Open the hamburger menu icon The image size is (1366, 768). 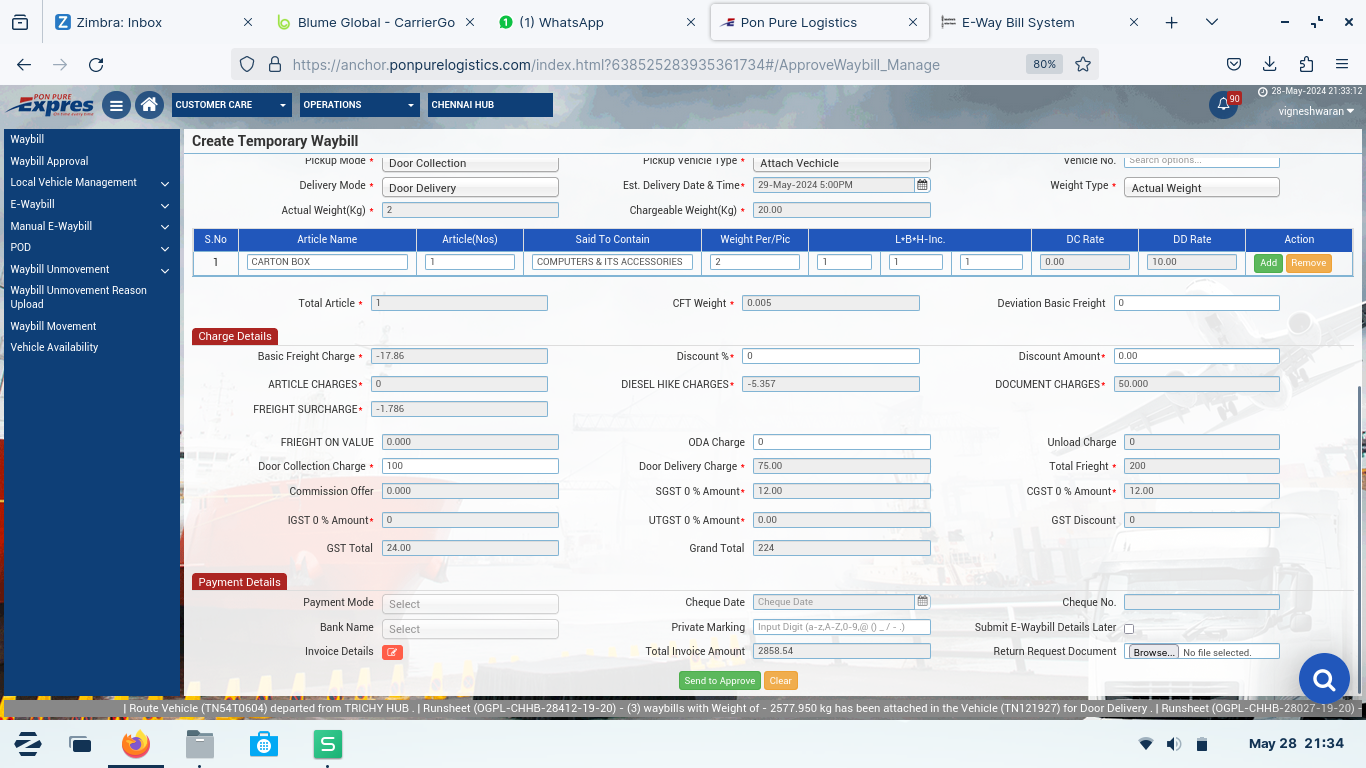[116, 105]
